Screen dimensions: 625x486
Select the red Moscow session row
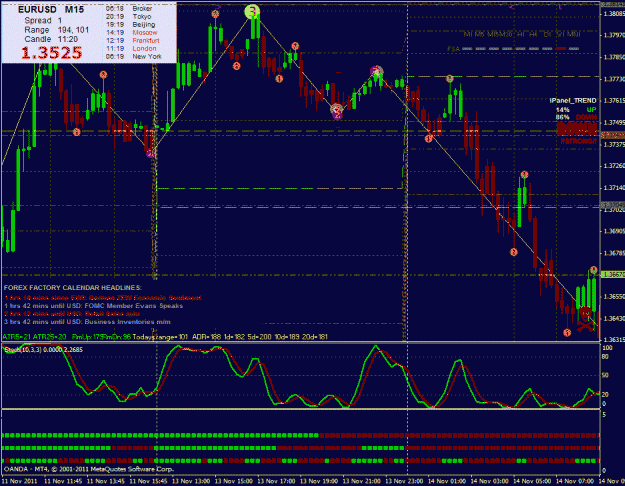[x=132, y=32]
